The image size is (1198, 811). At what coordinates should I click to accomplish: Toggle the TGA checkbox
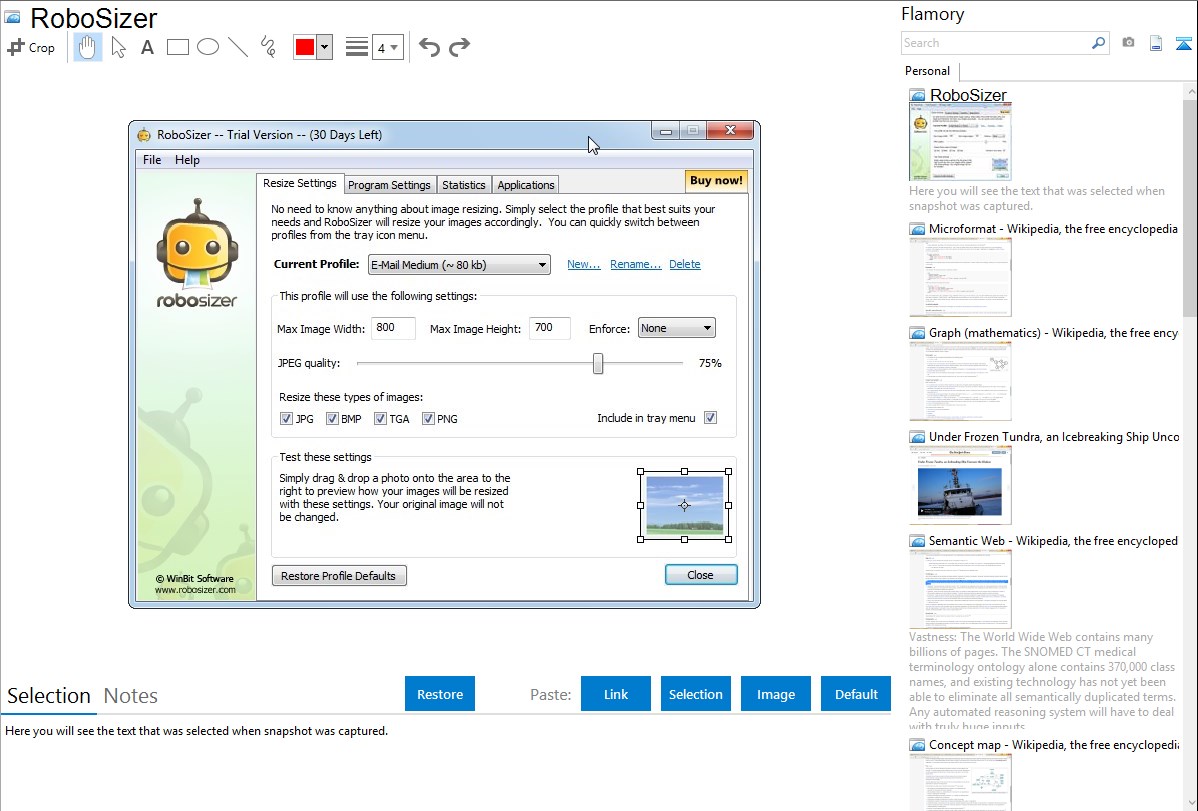[380, 419]
